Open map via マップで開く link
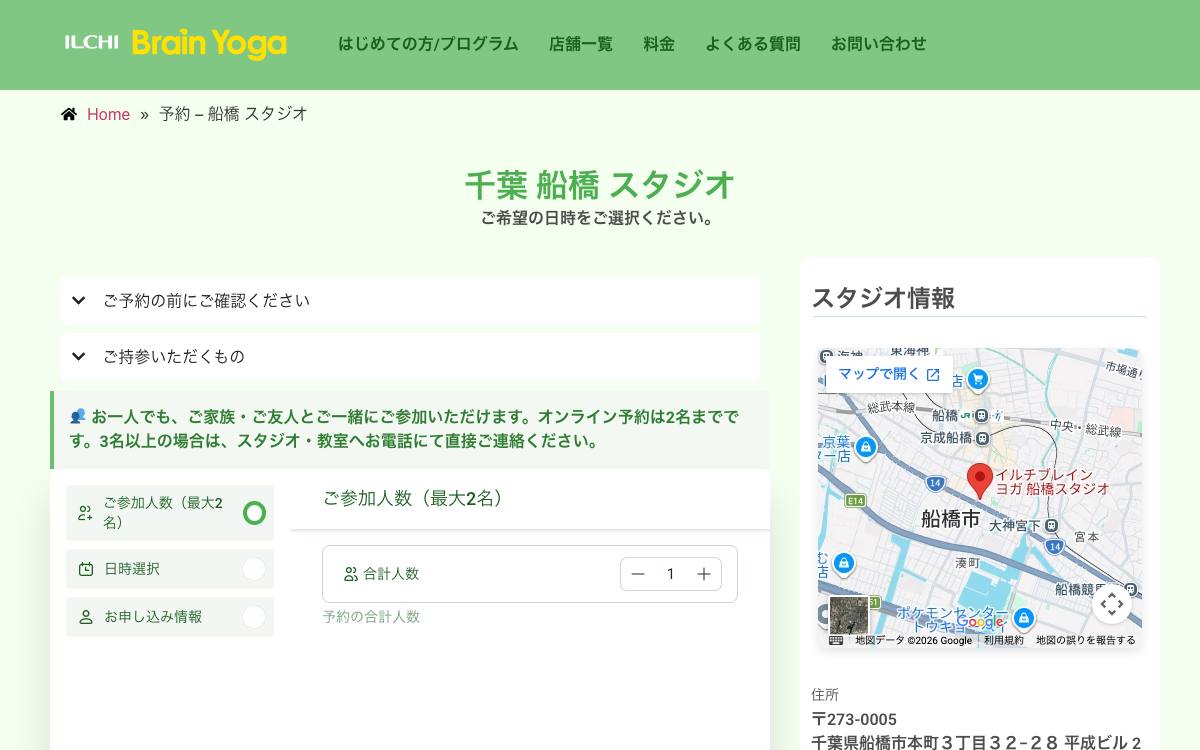The height and width of the screenshot is (750, 1200). click(889, 374)
